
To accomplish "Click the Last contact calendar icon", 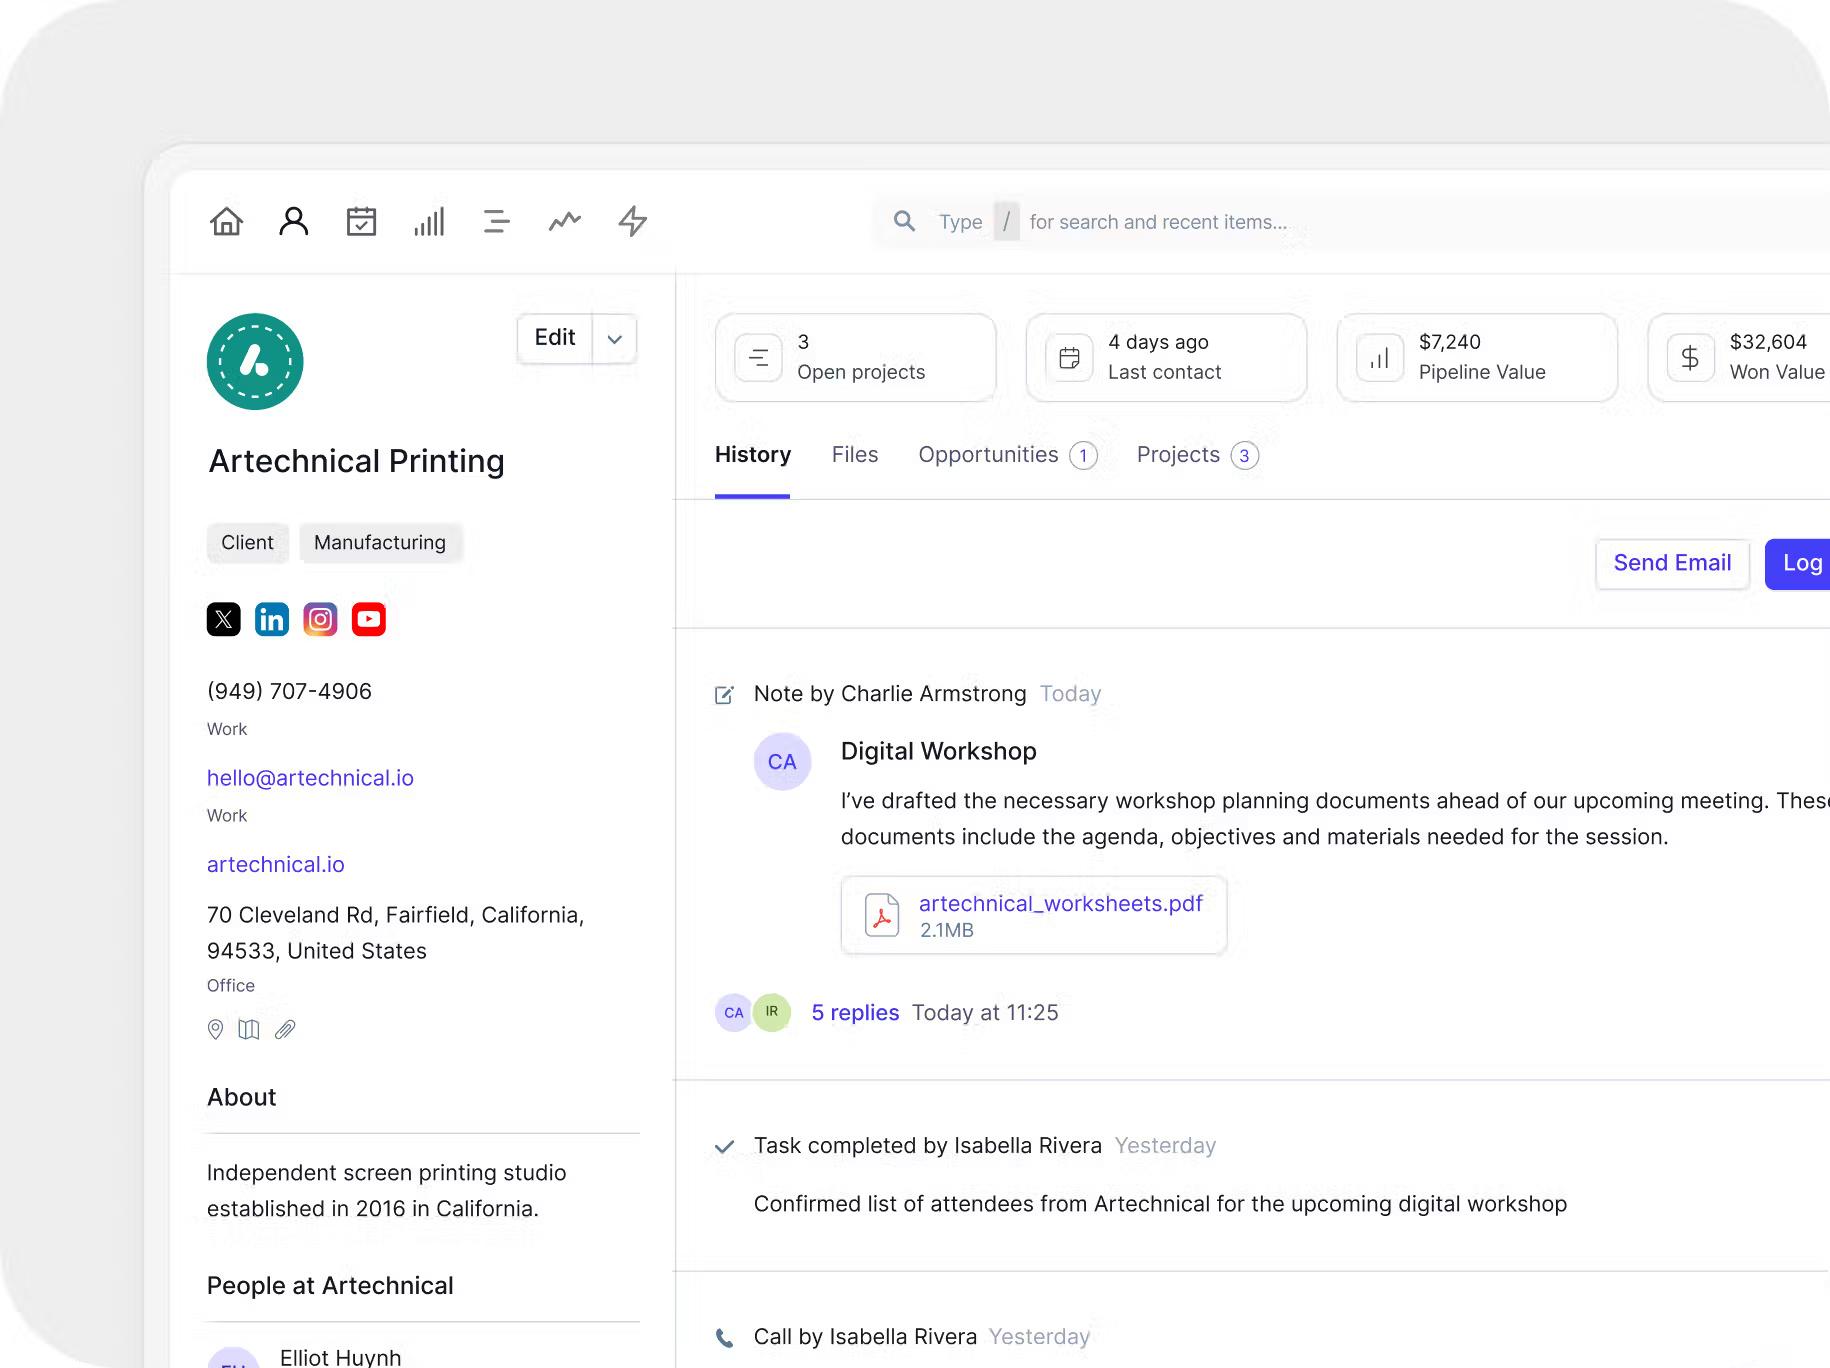I will tap(1069, 358).
